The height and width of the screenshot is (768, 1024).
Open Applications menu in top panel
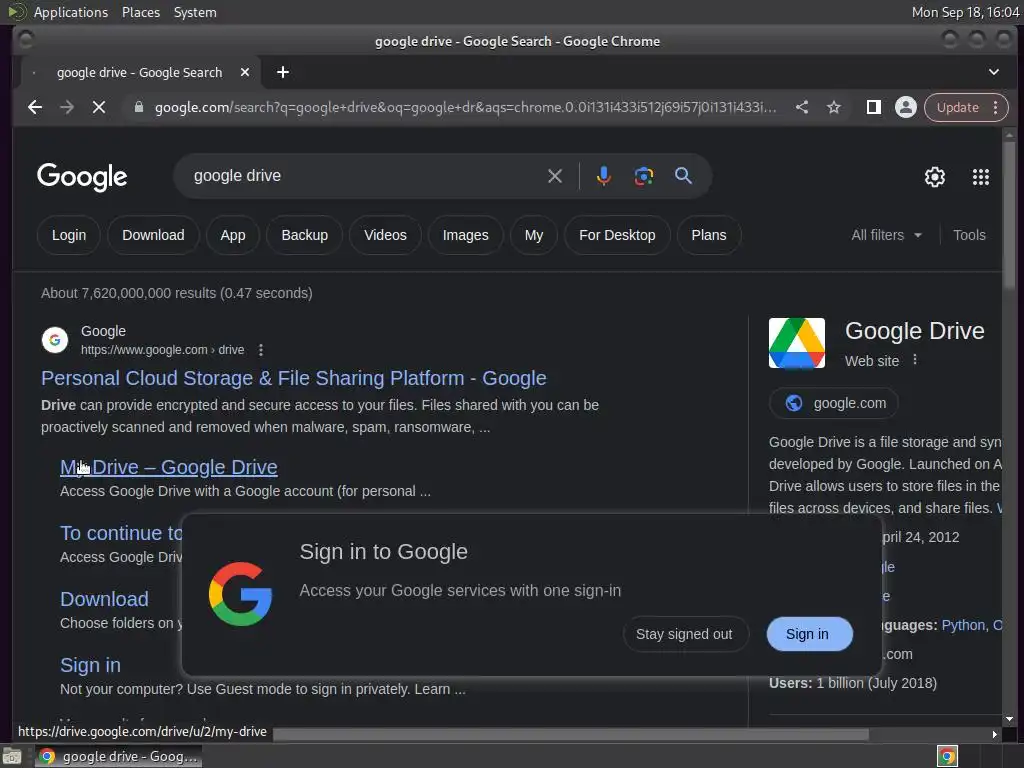click(x=71, y=12)
